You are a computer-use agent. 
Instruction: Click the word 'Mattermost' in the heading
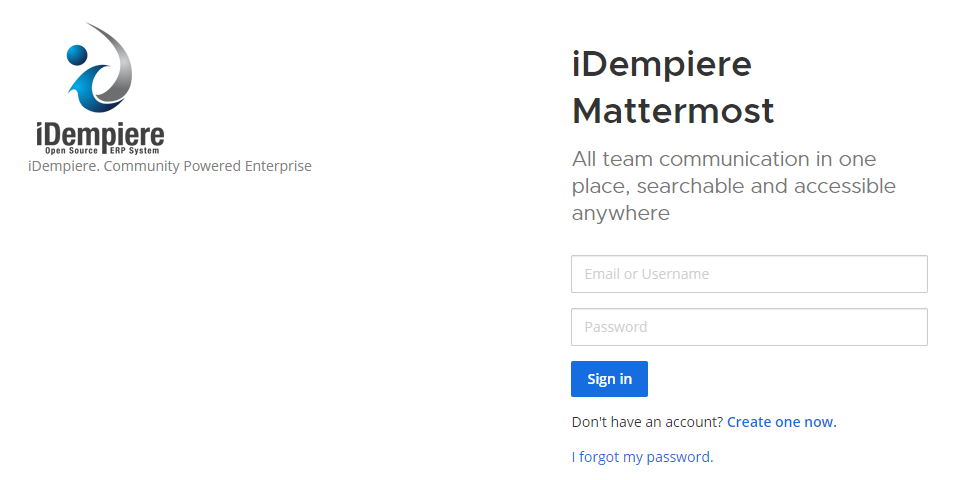coord(673,111)
